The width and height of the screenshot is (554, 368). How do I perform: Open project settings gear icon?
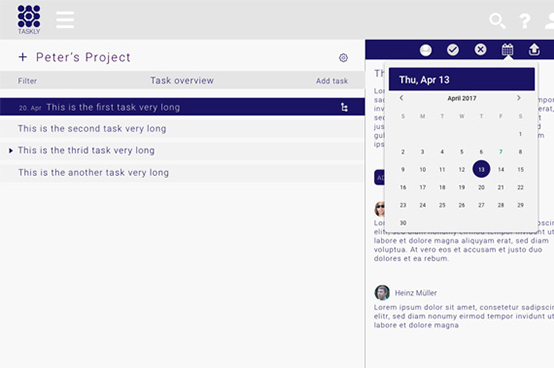[343, 58]
